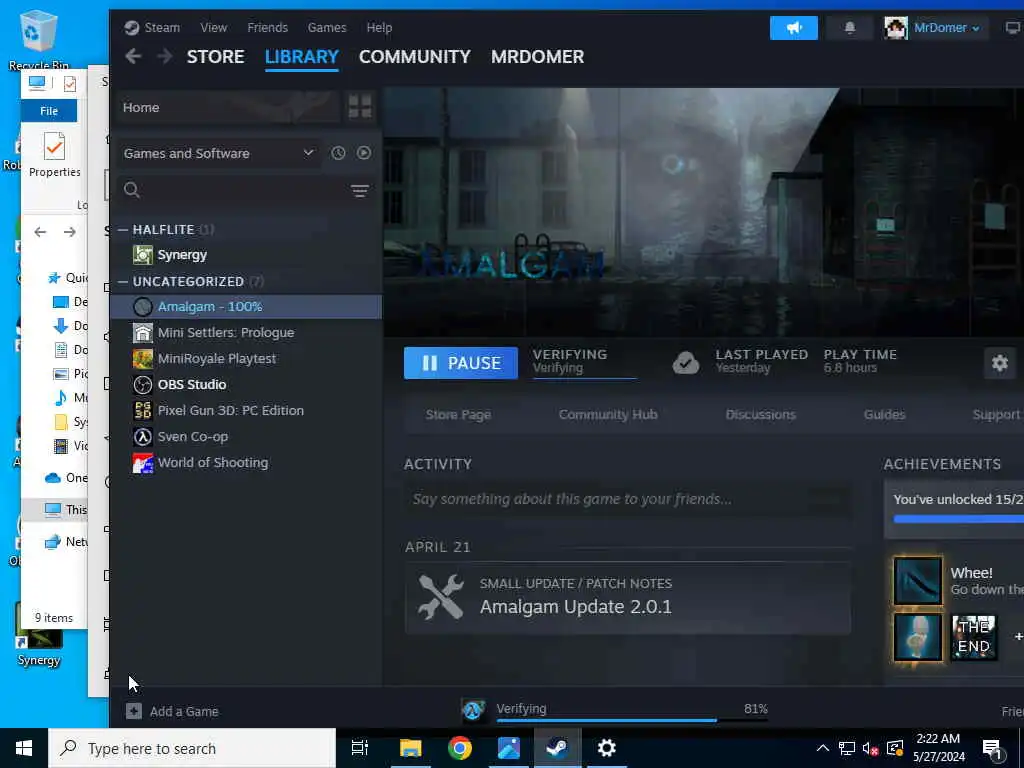Click the taskbar search box

(x=192, y=748)
